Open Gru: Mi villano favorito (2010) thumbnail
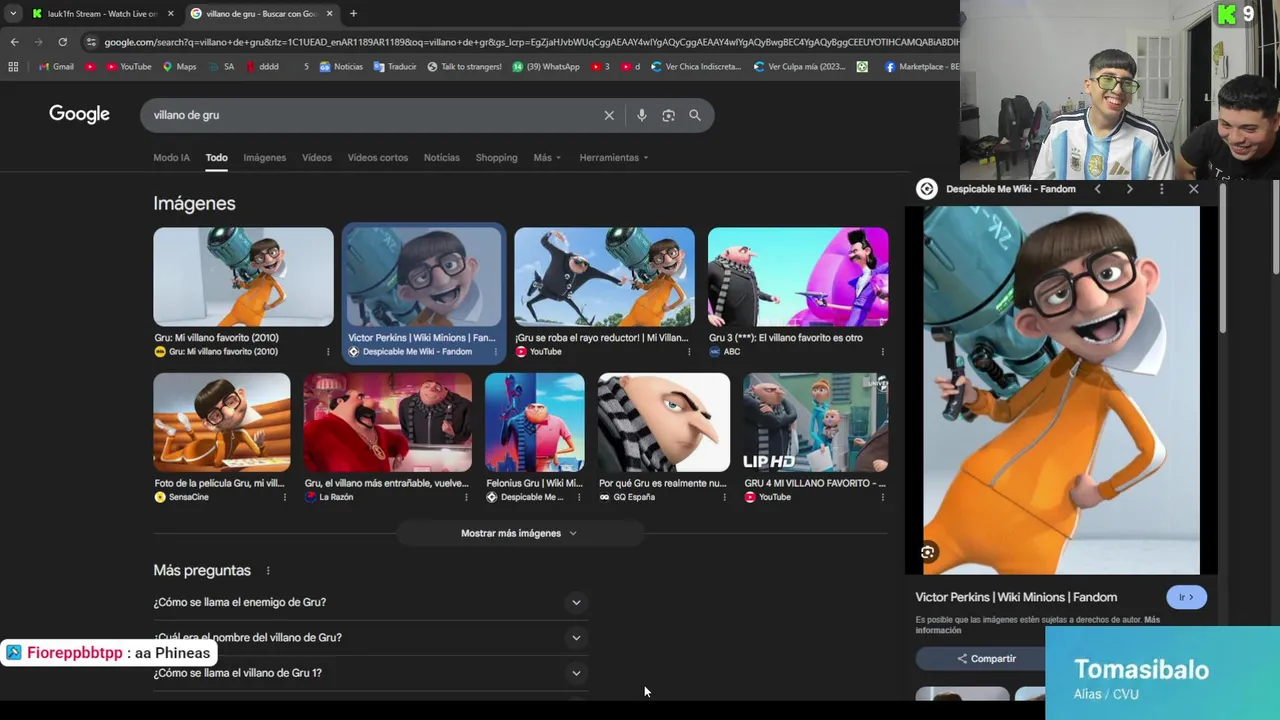 point(243,277)
